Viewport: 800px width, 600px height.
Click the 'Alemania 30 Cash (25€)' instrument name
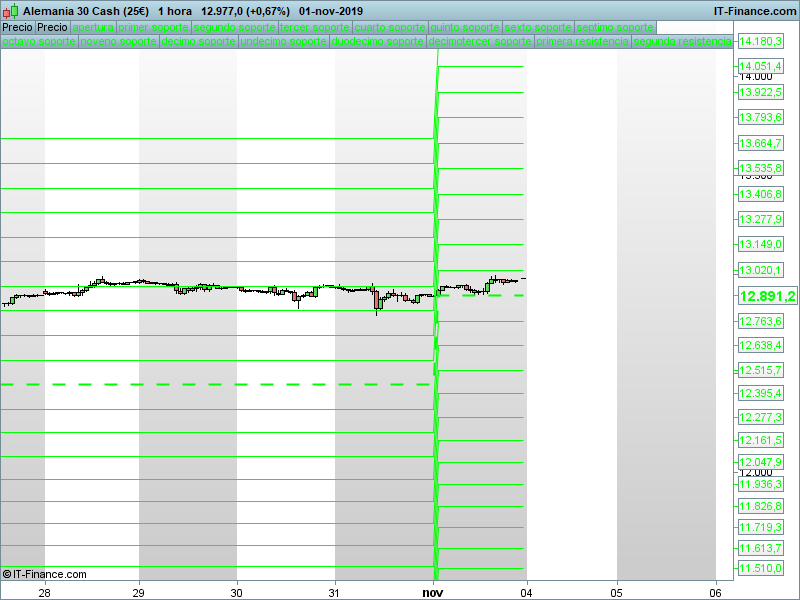[x=86, y=11]
